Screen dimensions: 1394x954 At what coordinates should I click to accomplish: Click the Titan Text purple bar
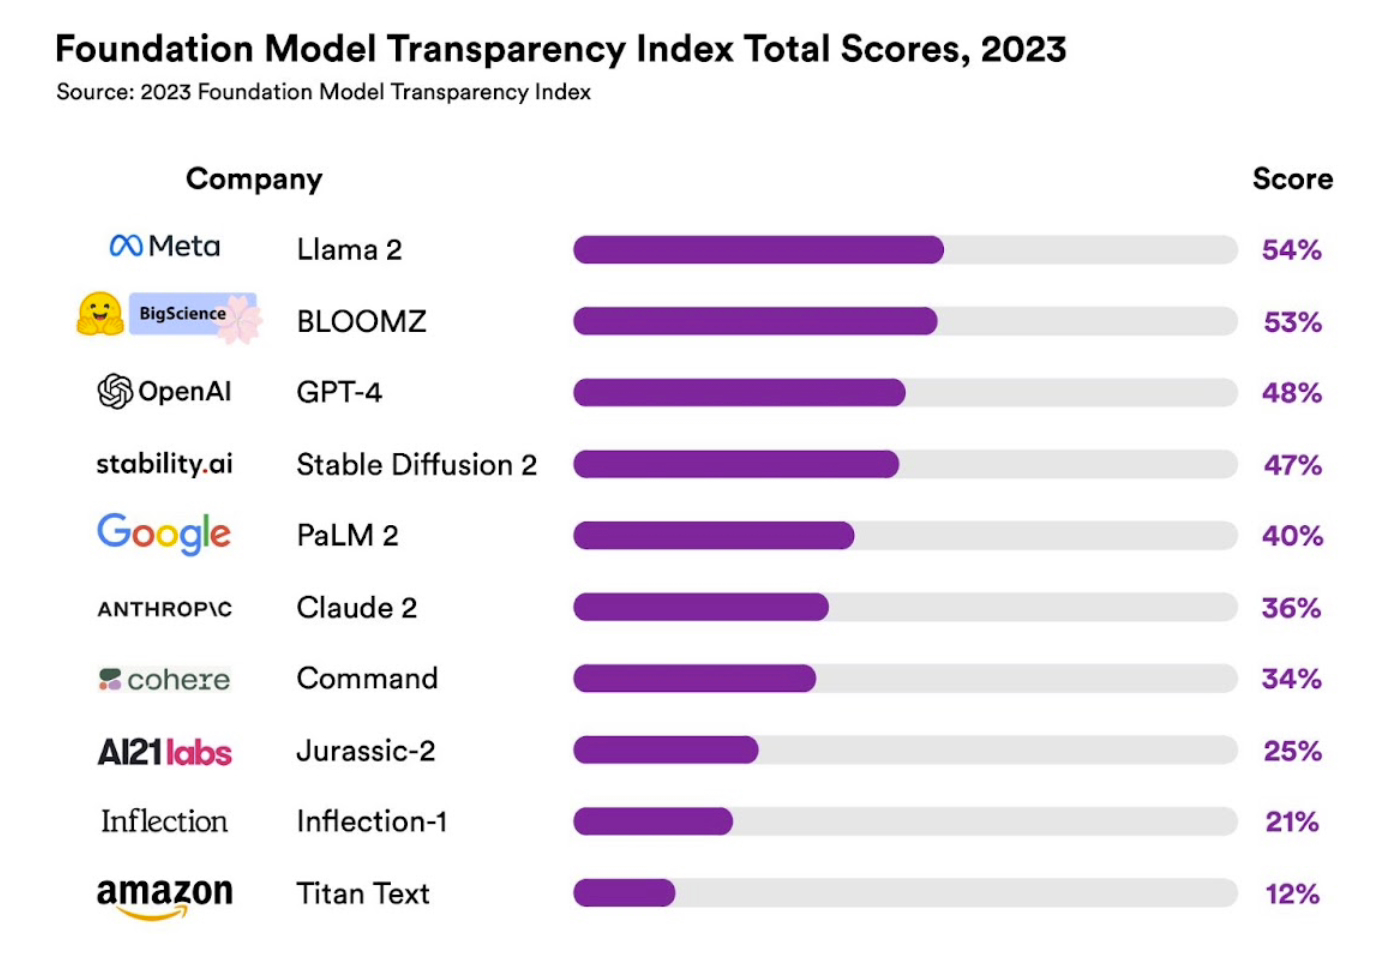point(624,893)
